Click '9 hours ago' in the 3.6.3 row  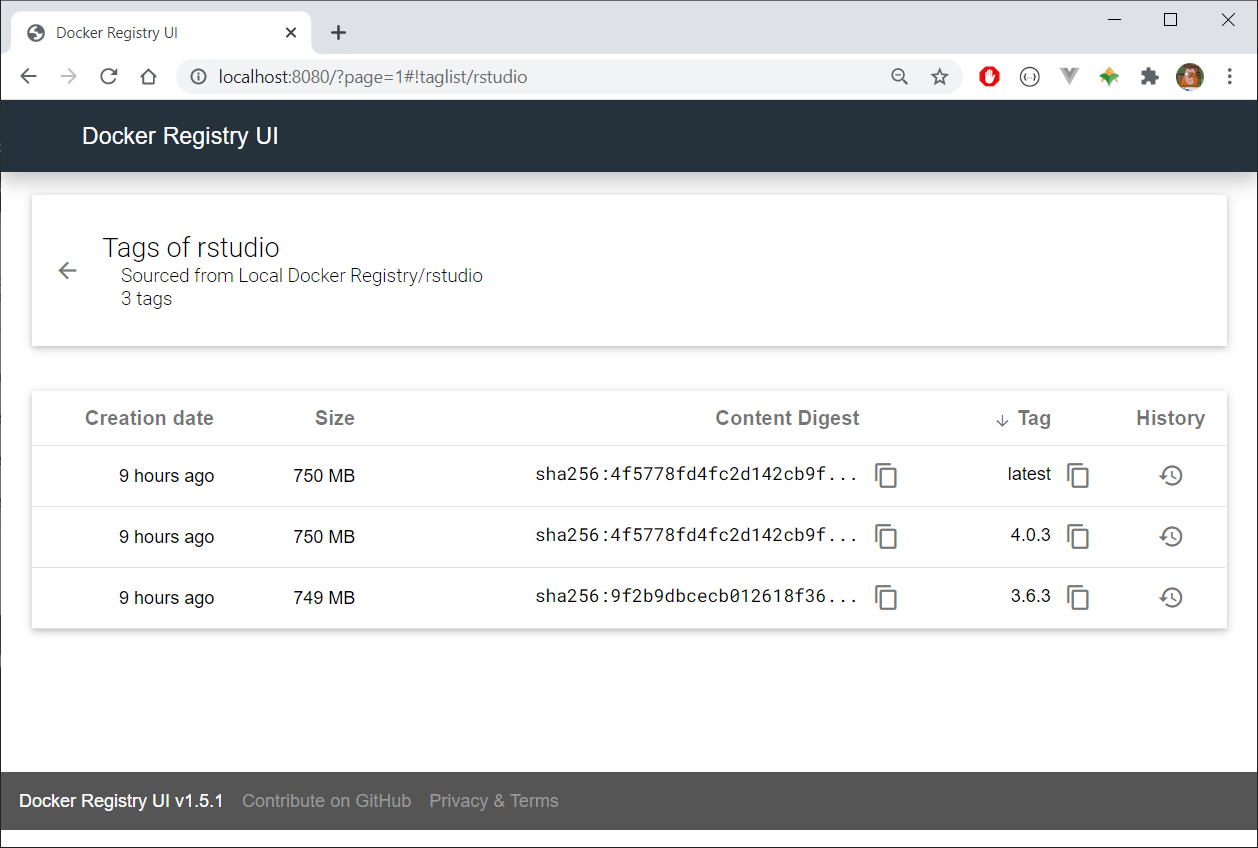[166, 598]
